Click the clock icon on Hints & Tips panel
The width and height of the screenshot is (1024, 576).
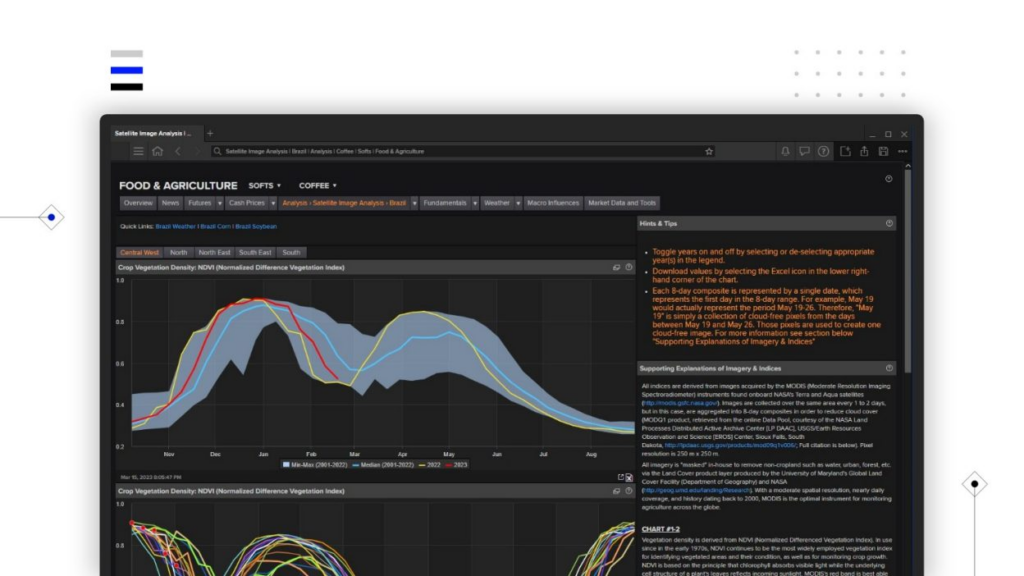tap(888, 222)
